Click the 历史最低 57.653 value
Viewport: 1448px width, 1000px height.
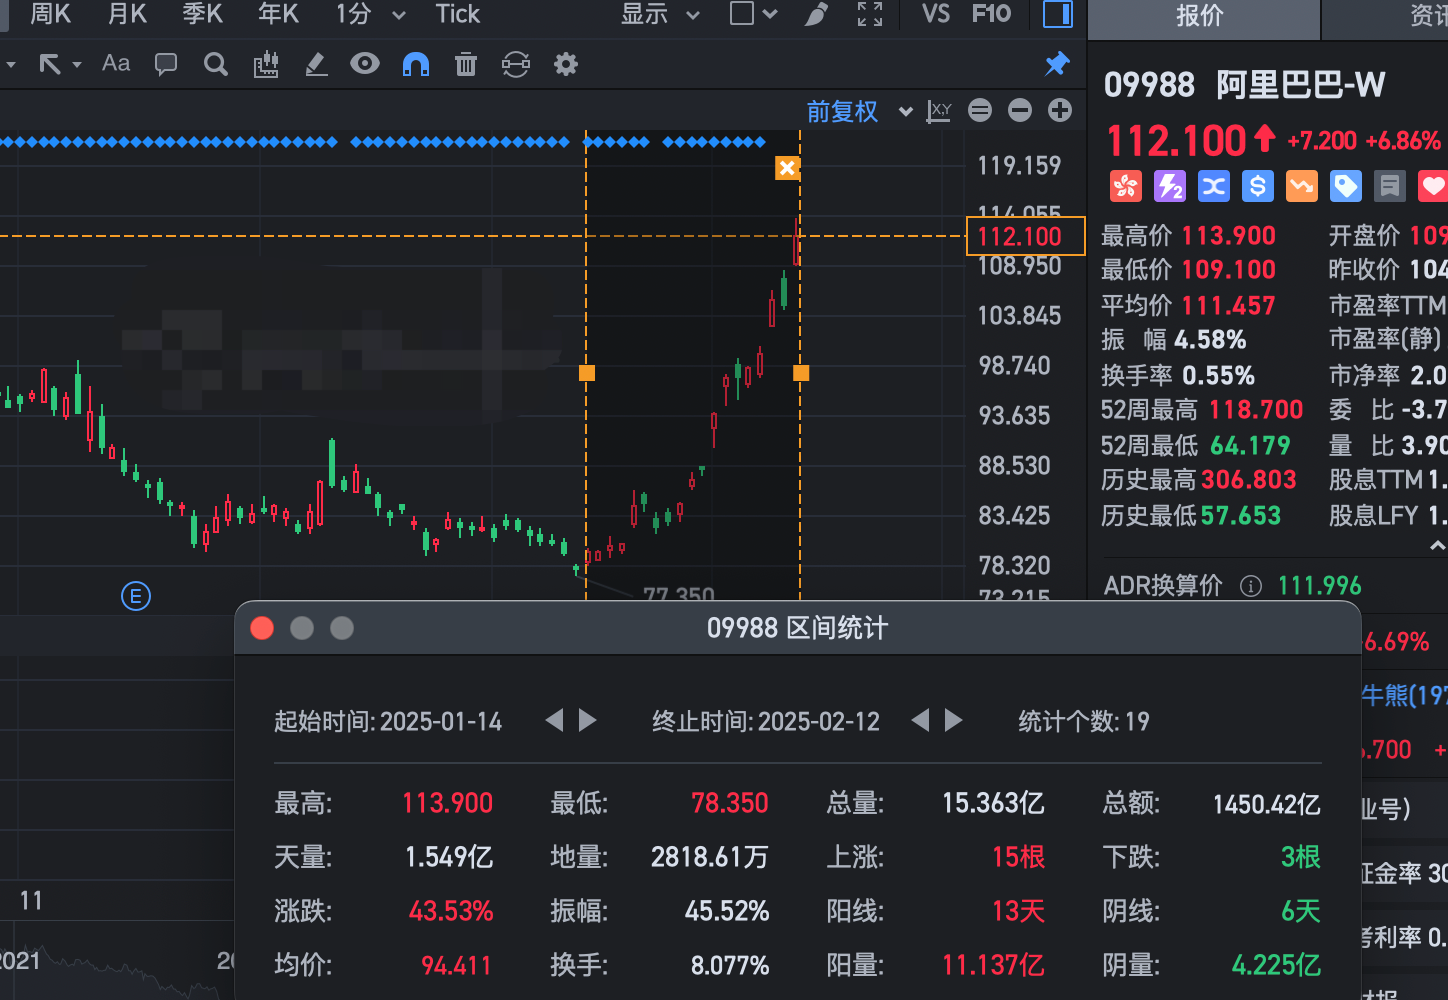tap(1241, 516)
